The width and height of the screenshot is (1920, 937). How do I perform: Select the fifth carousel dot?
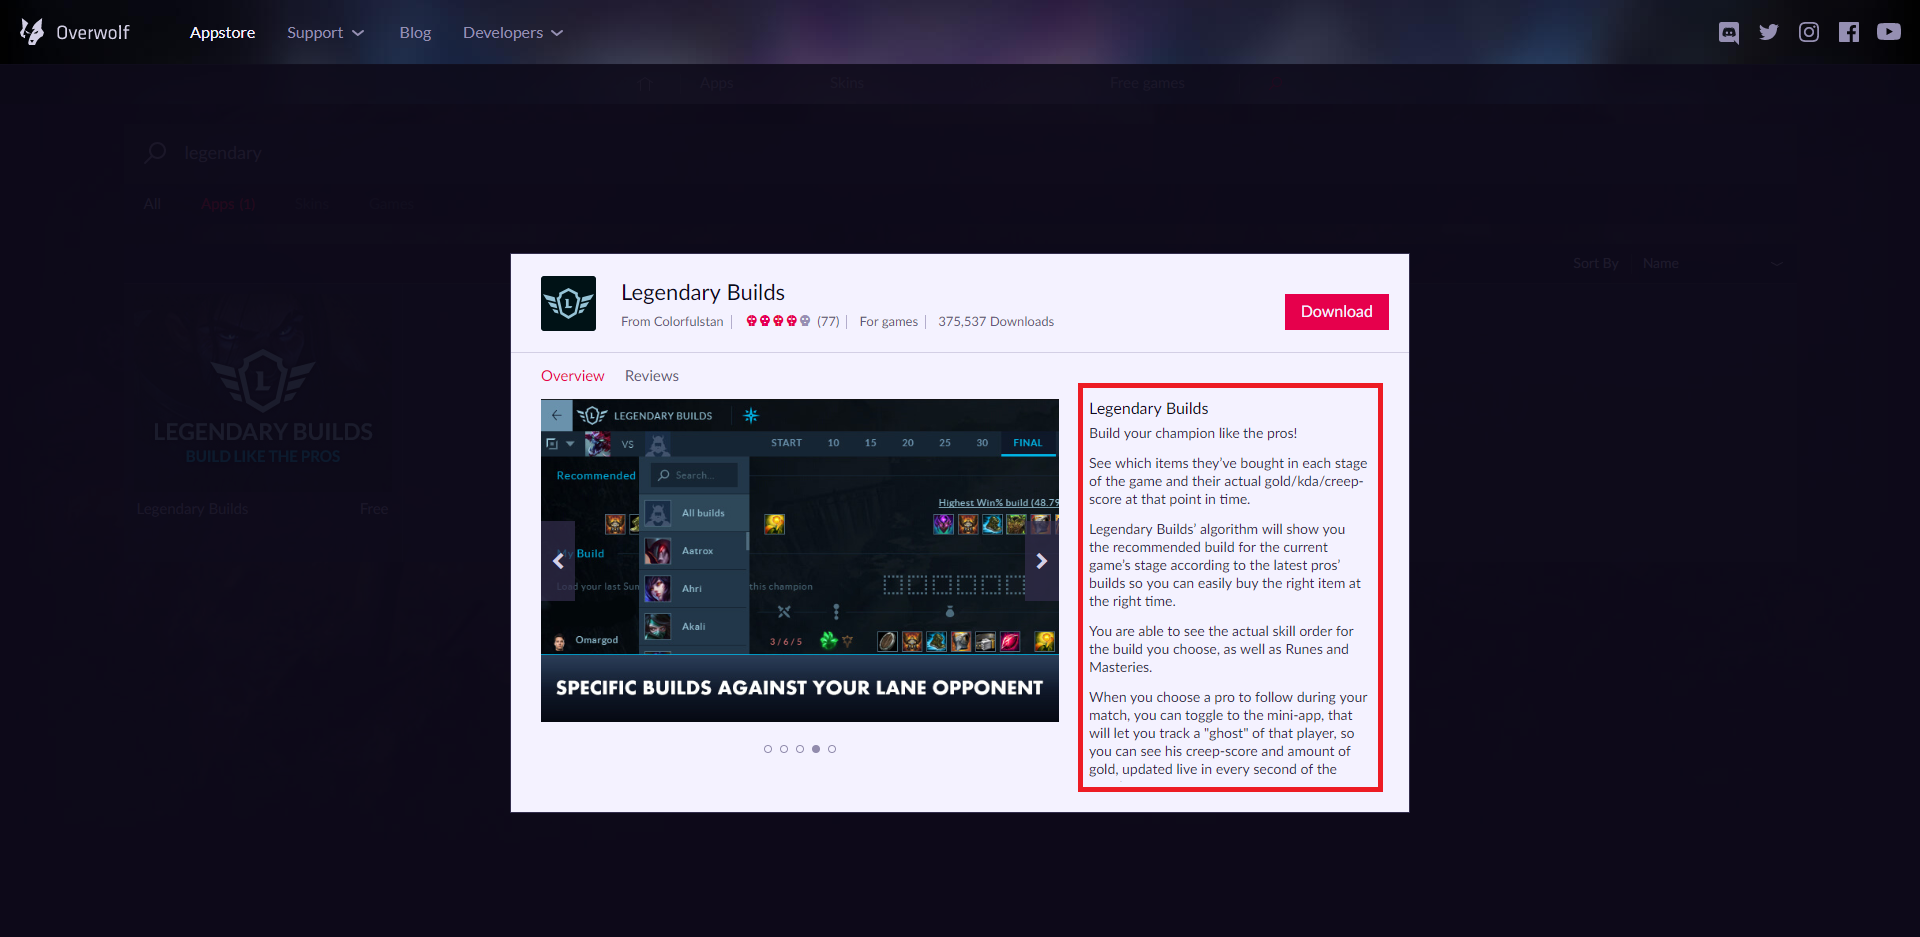[832, 749]
